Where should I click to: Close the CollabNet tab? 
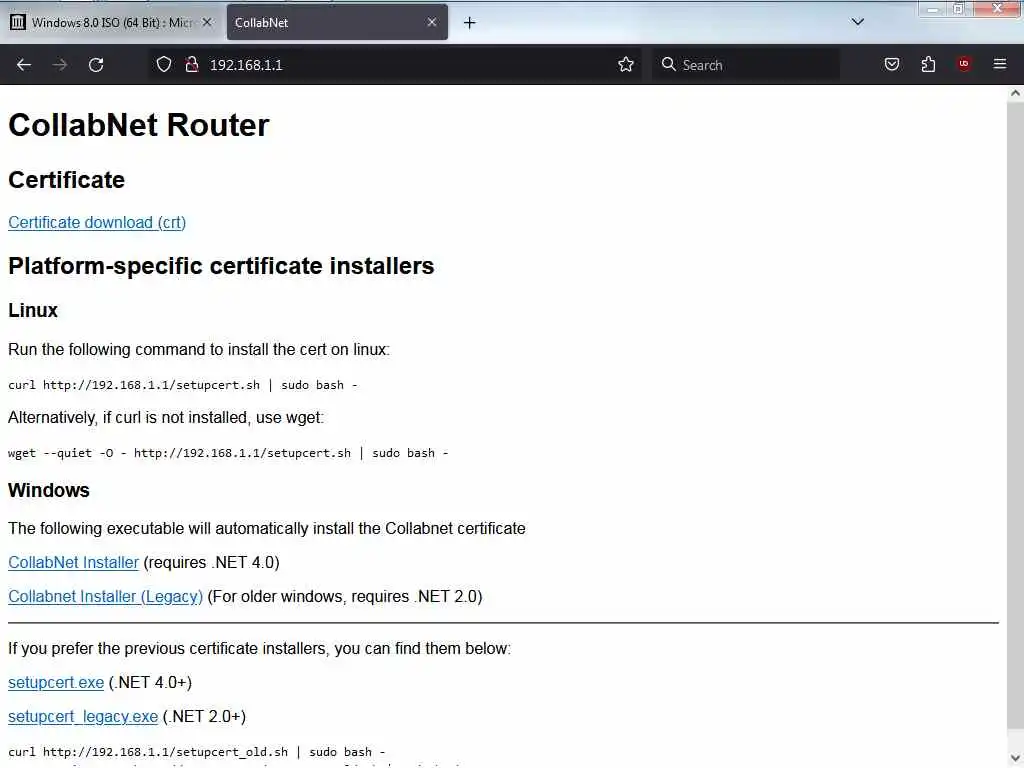click(432, 22)
